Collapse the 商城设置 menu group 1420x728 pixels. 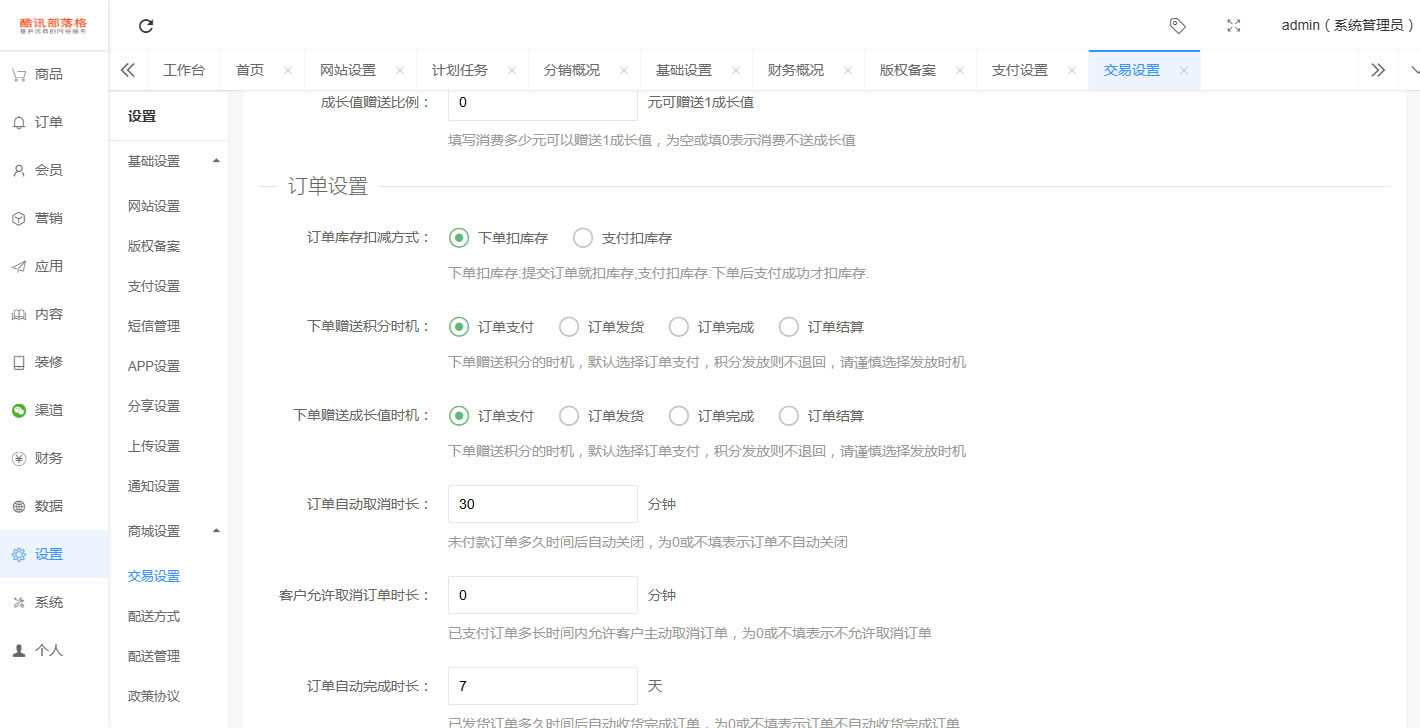216,530
